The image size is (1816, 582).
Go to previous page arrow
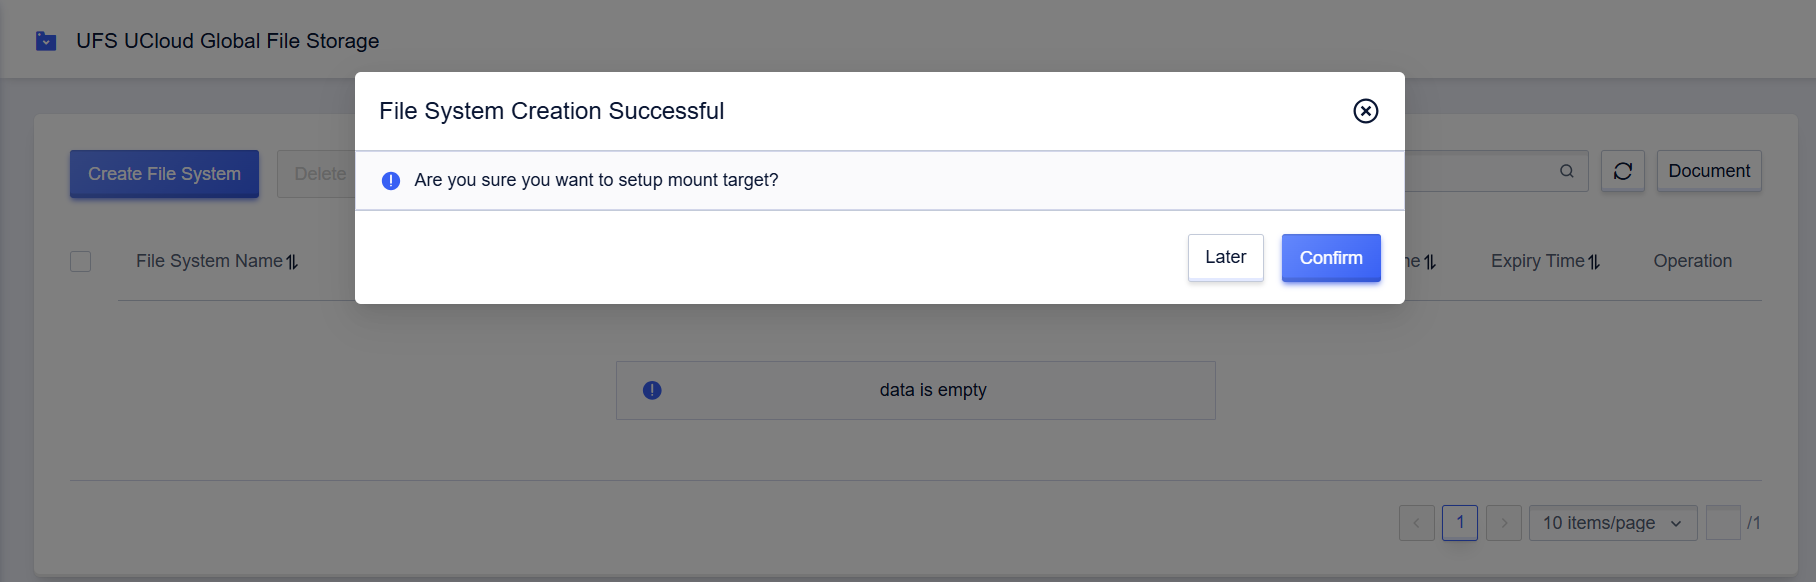pos(1416,523)
